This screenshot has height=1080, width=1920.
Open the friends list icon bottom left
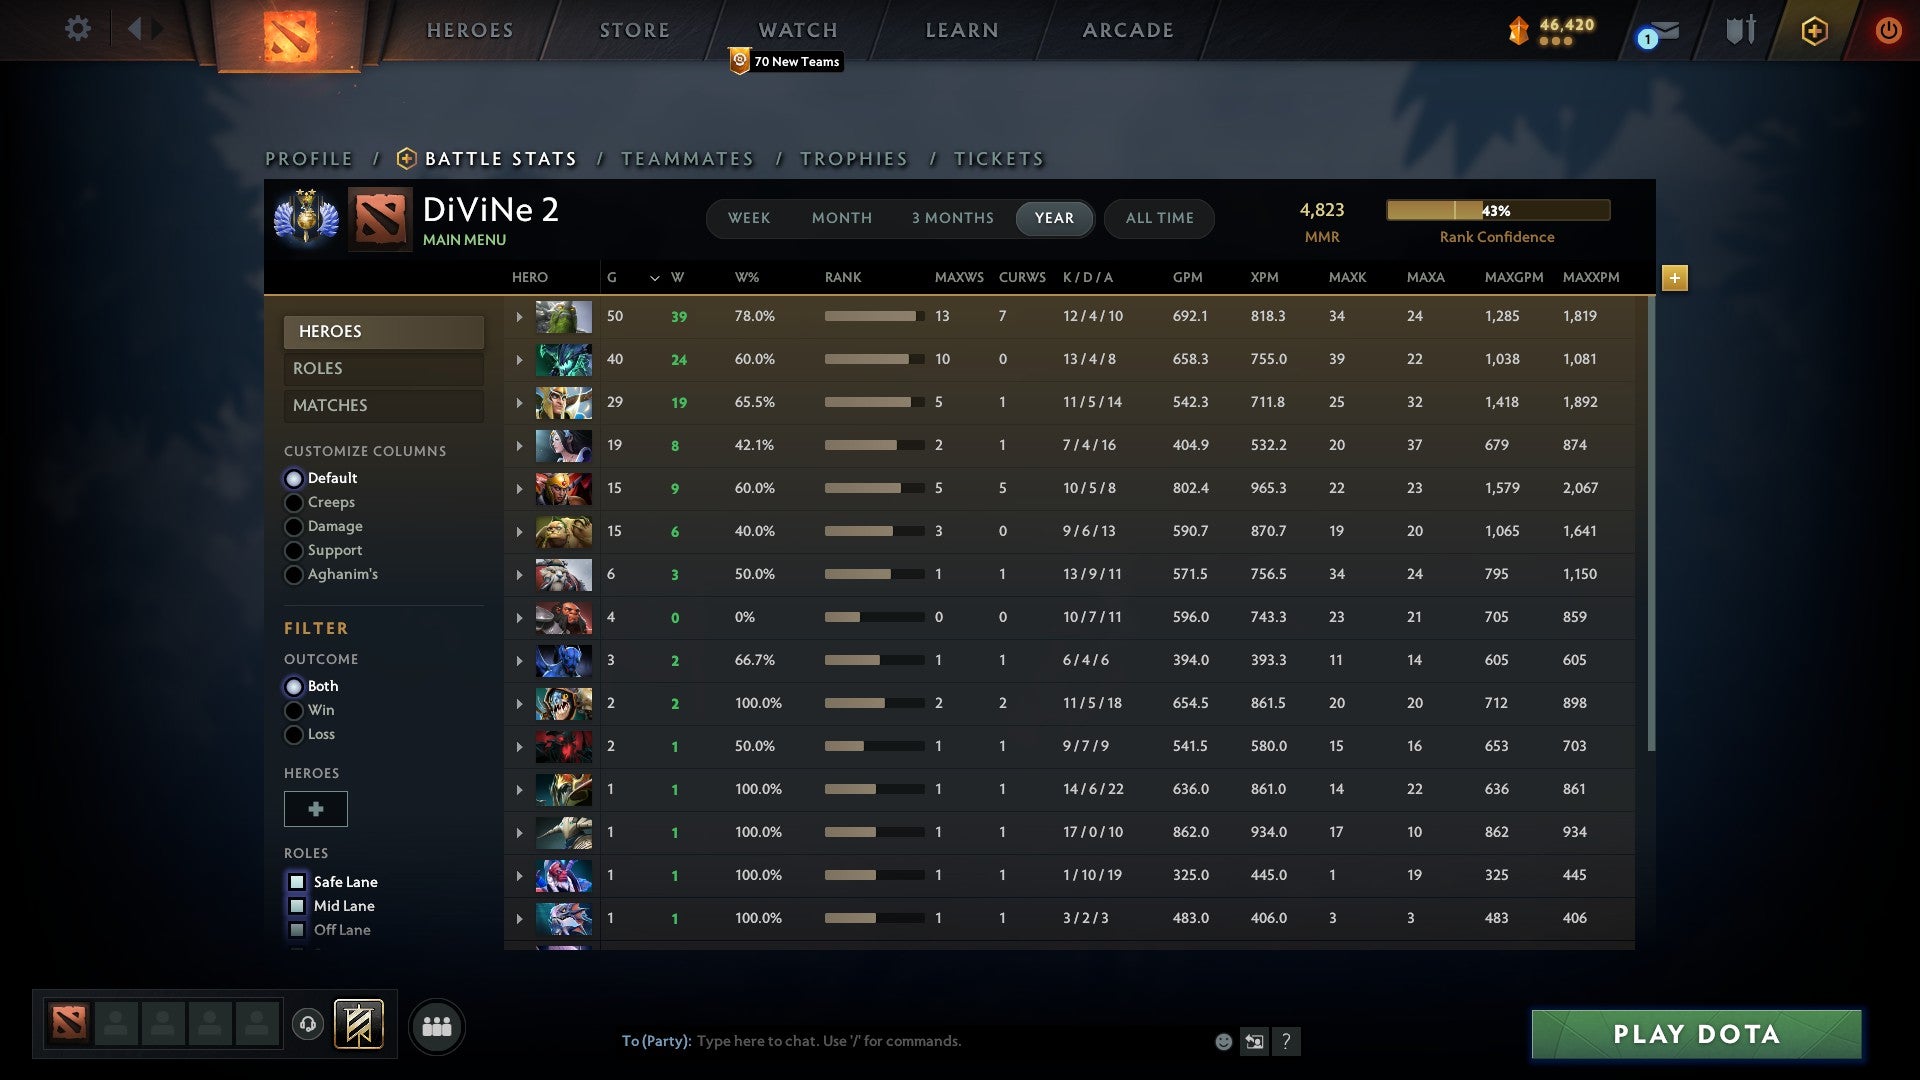tap(436, 1026)
